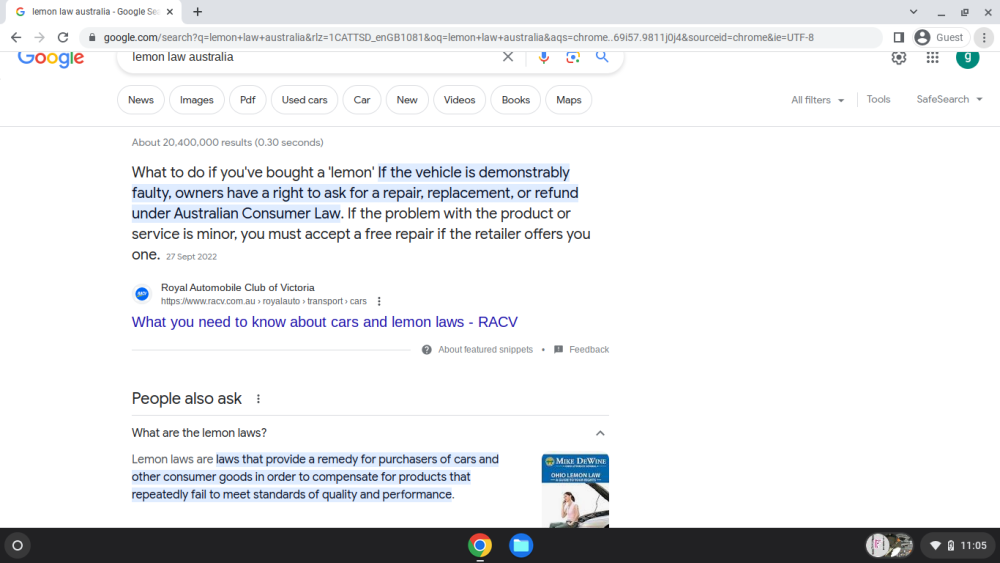
Task: Click Chrome icon in the shelf
Action: pyautogui.click(x=480, y=546)
